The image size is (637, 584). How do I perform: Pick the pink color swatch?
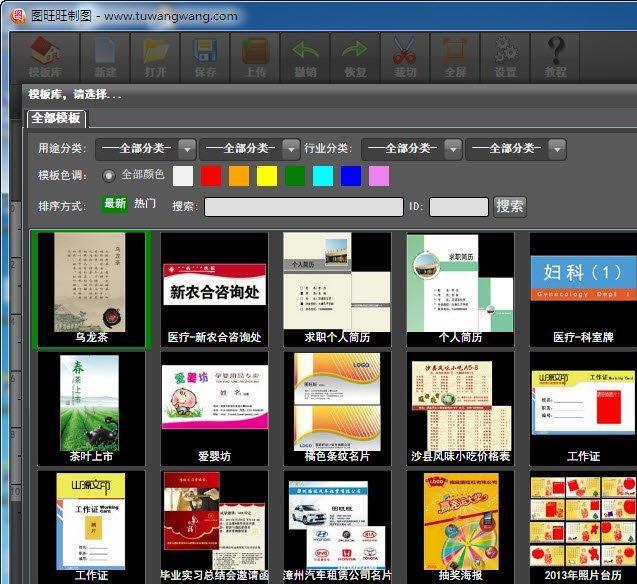pos(379,176)
